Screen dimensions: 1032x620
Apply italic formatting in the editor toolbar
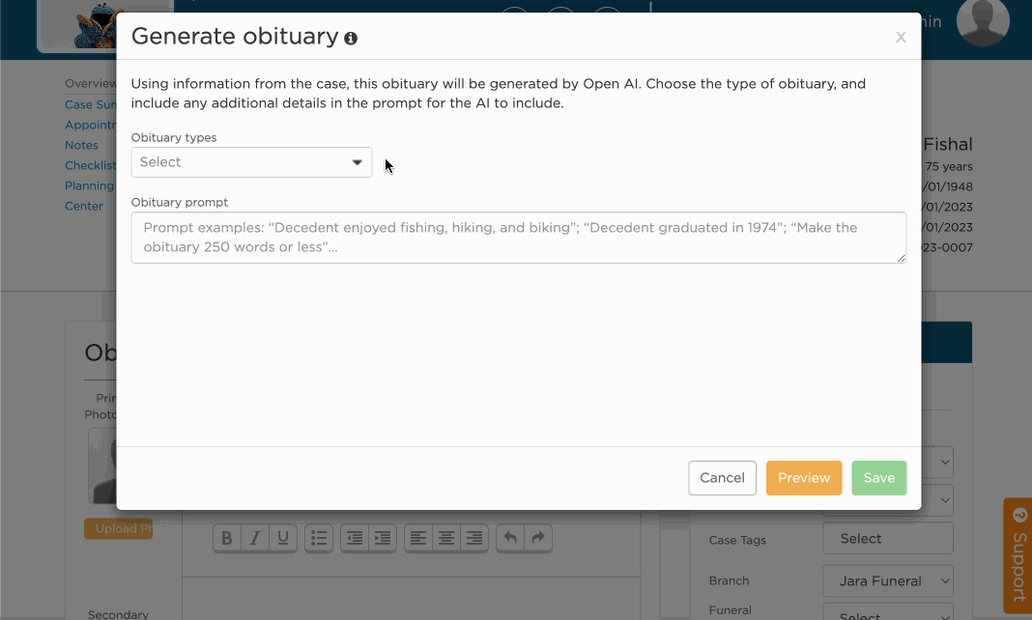[255, 537]
